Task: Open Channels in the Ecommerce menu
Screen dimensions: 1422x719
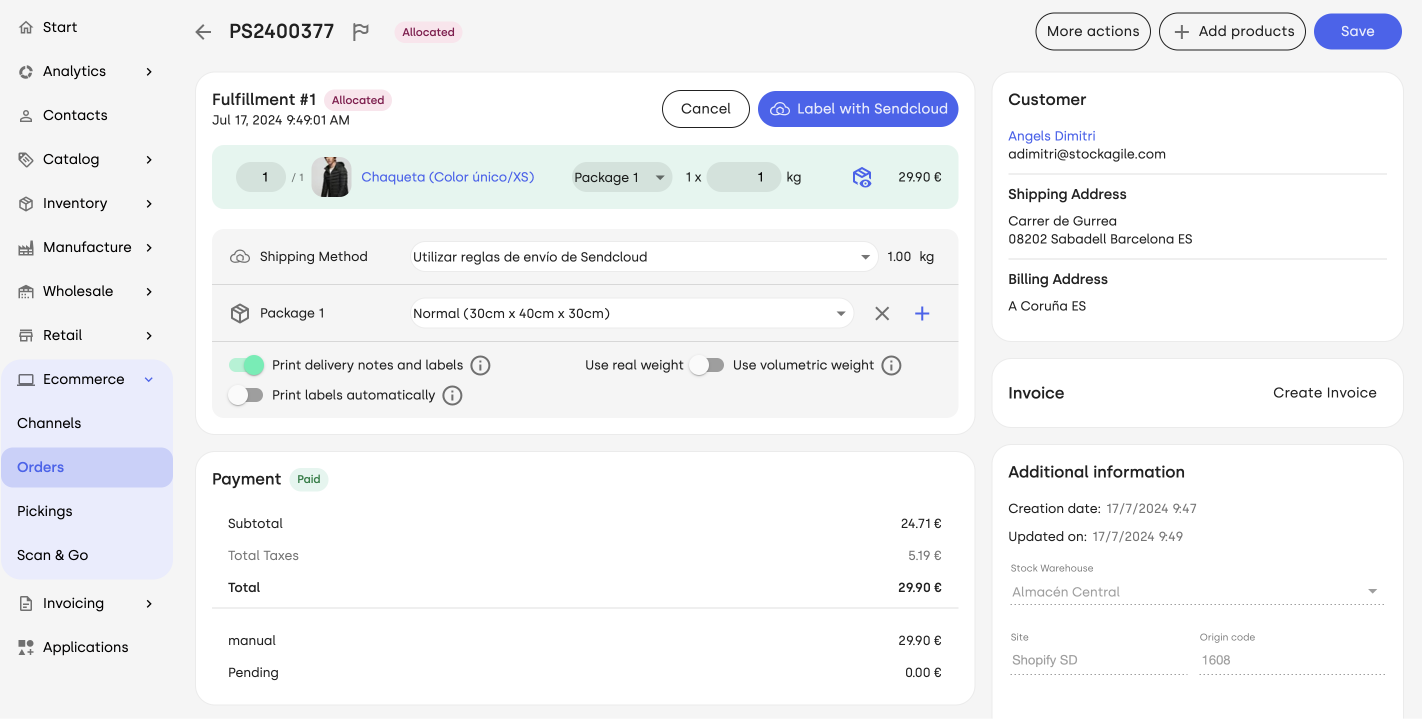Action: pos(87,423)
